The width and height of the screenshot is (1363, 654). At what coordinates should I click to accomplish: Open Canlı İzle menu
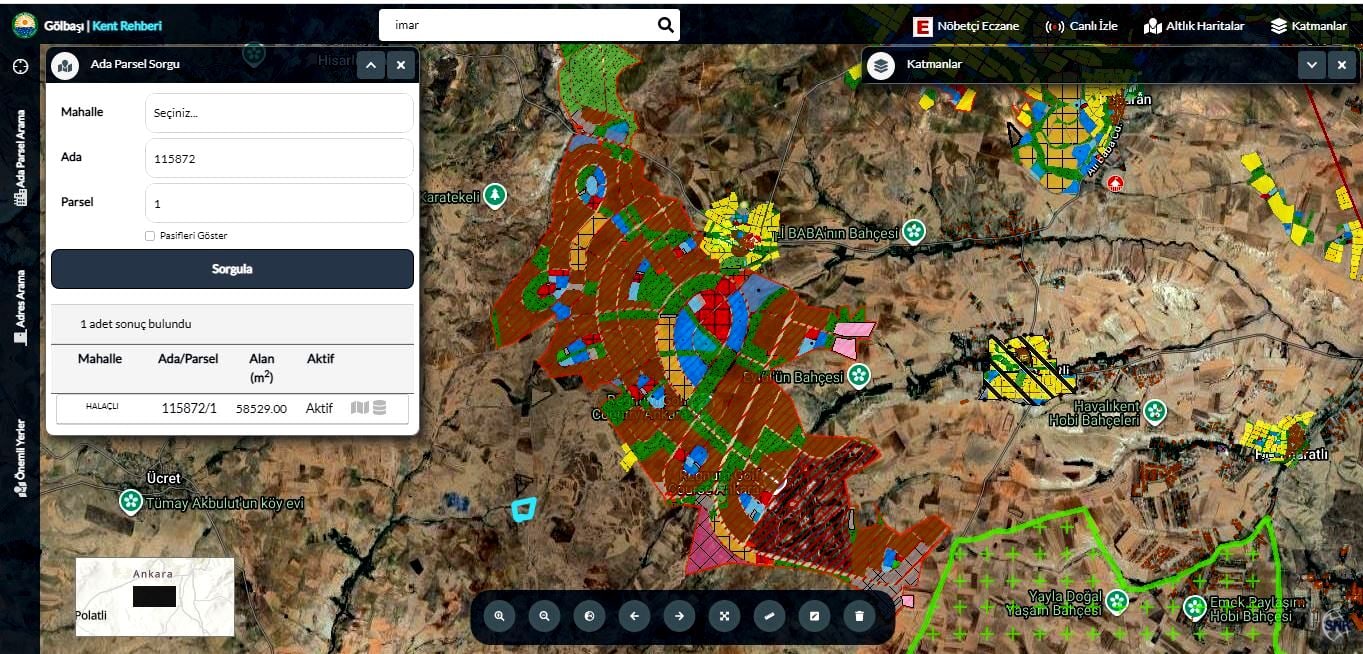pos(1081,26)
